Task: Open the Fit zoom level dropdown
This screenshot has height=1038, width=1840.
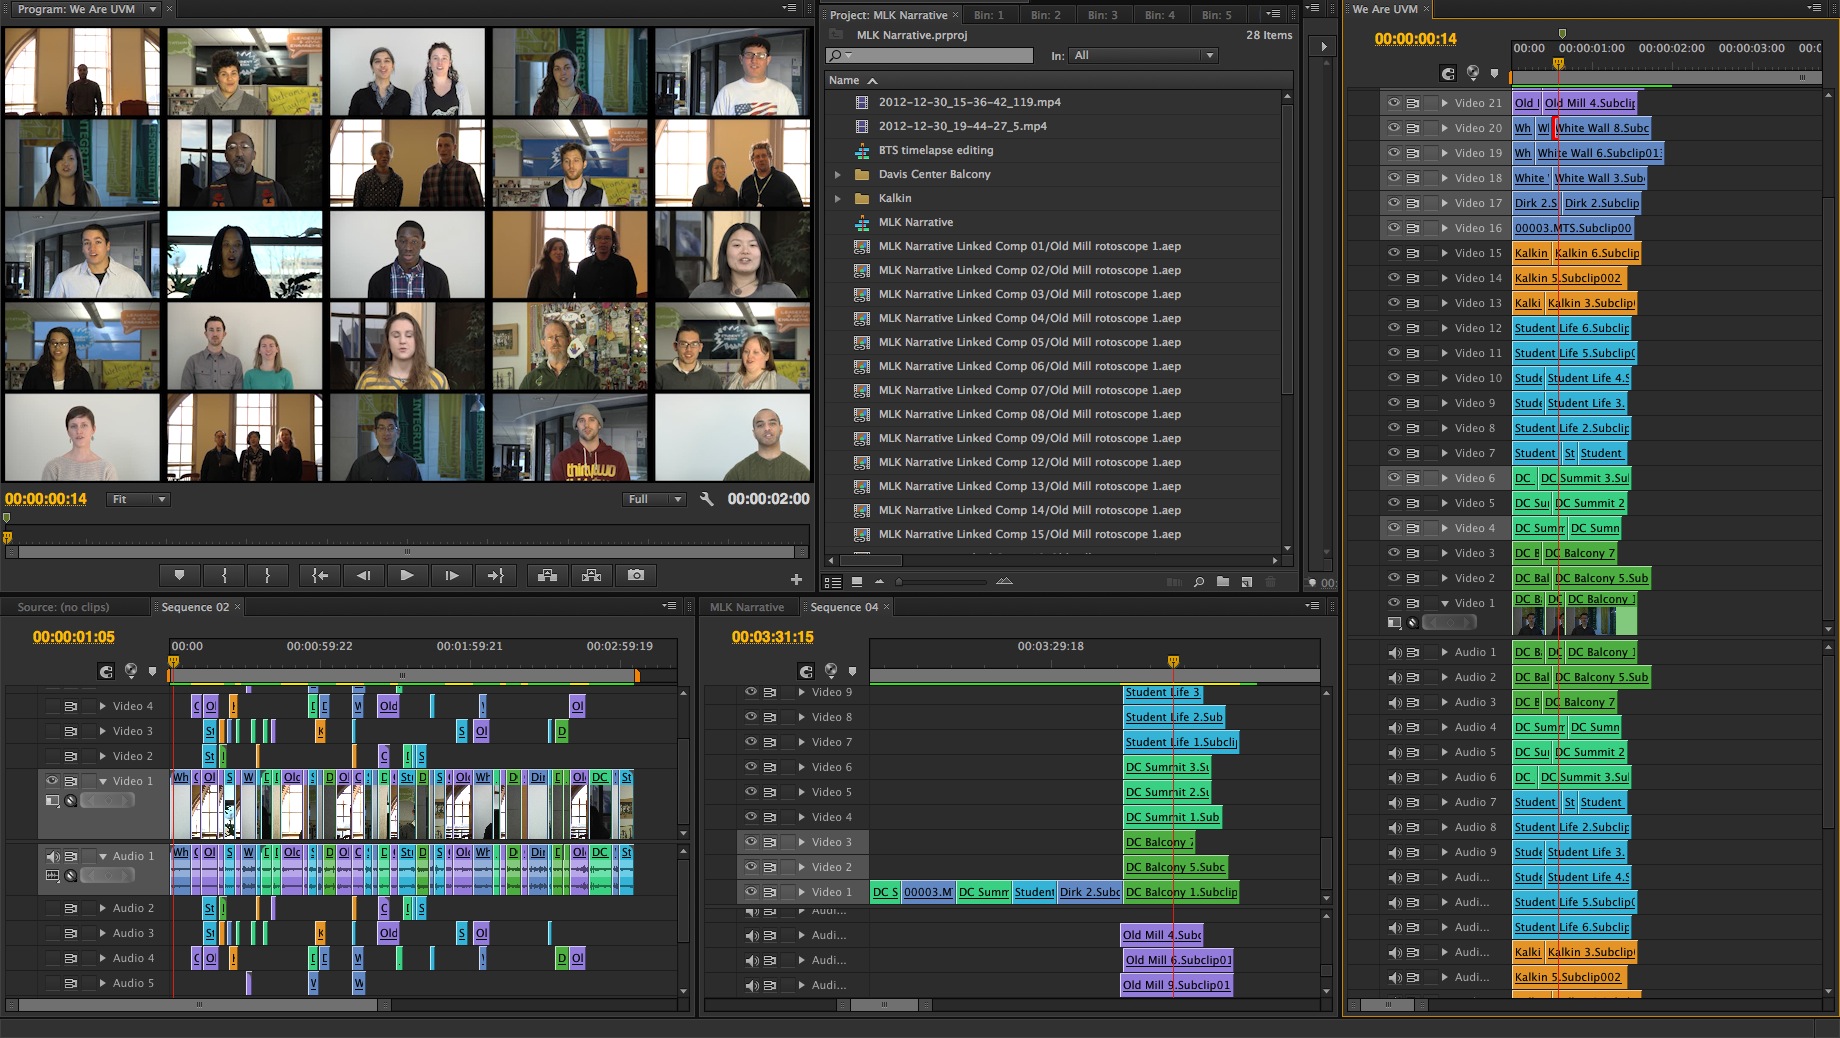Action: (139, 499)
